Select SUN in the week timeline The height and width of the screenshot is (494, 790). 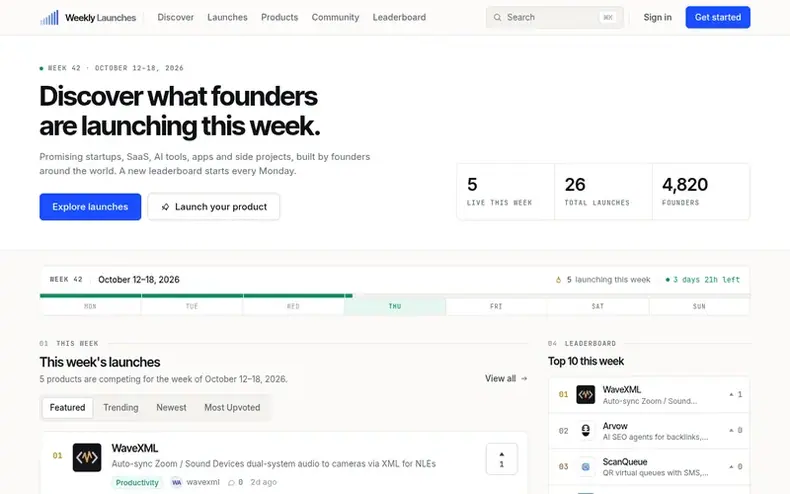pos(699,306)
